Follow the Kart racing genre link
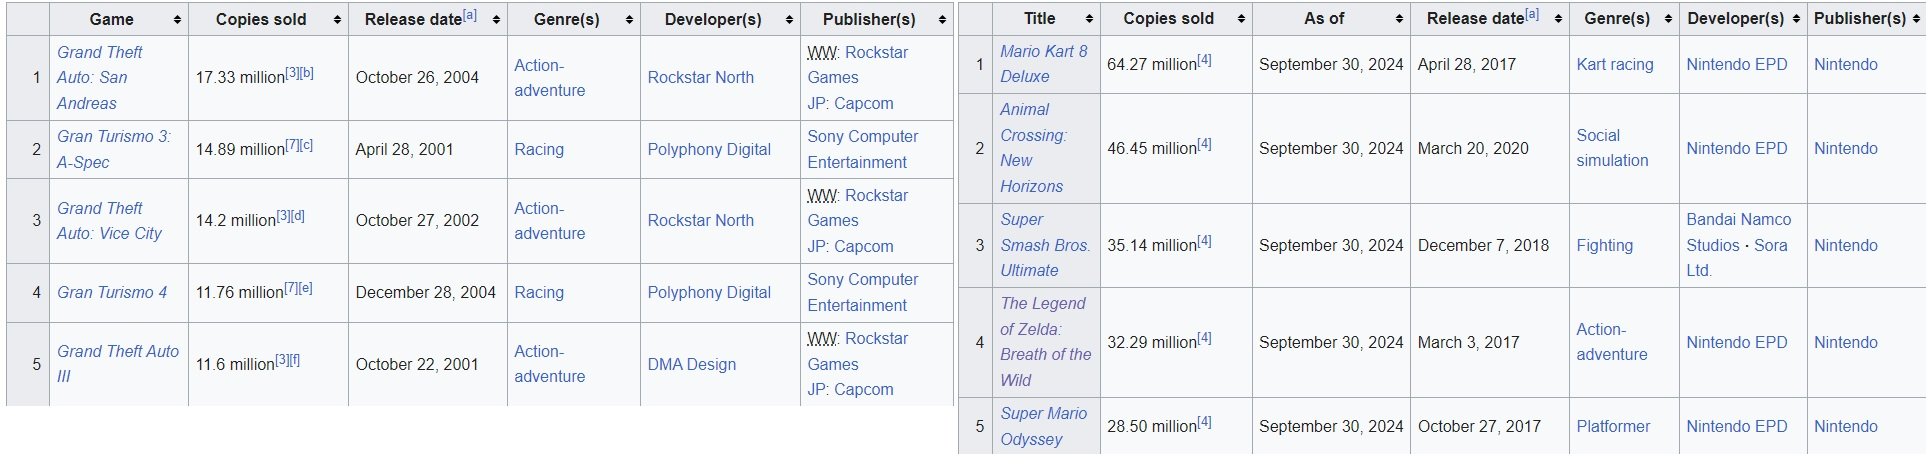This screenshot has height=454, width=1926. tap(1615, 64)
